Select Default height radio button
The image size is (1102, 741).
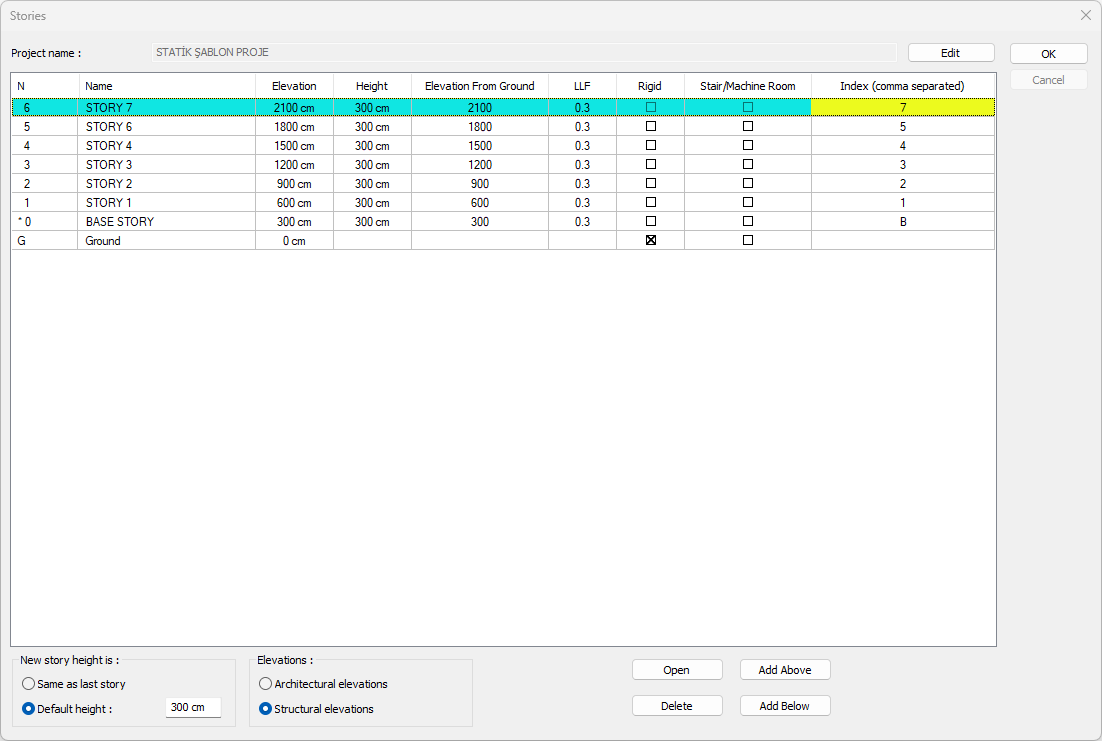(x=29, y=709)
